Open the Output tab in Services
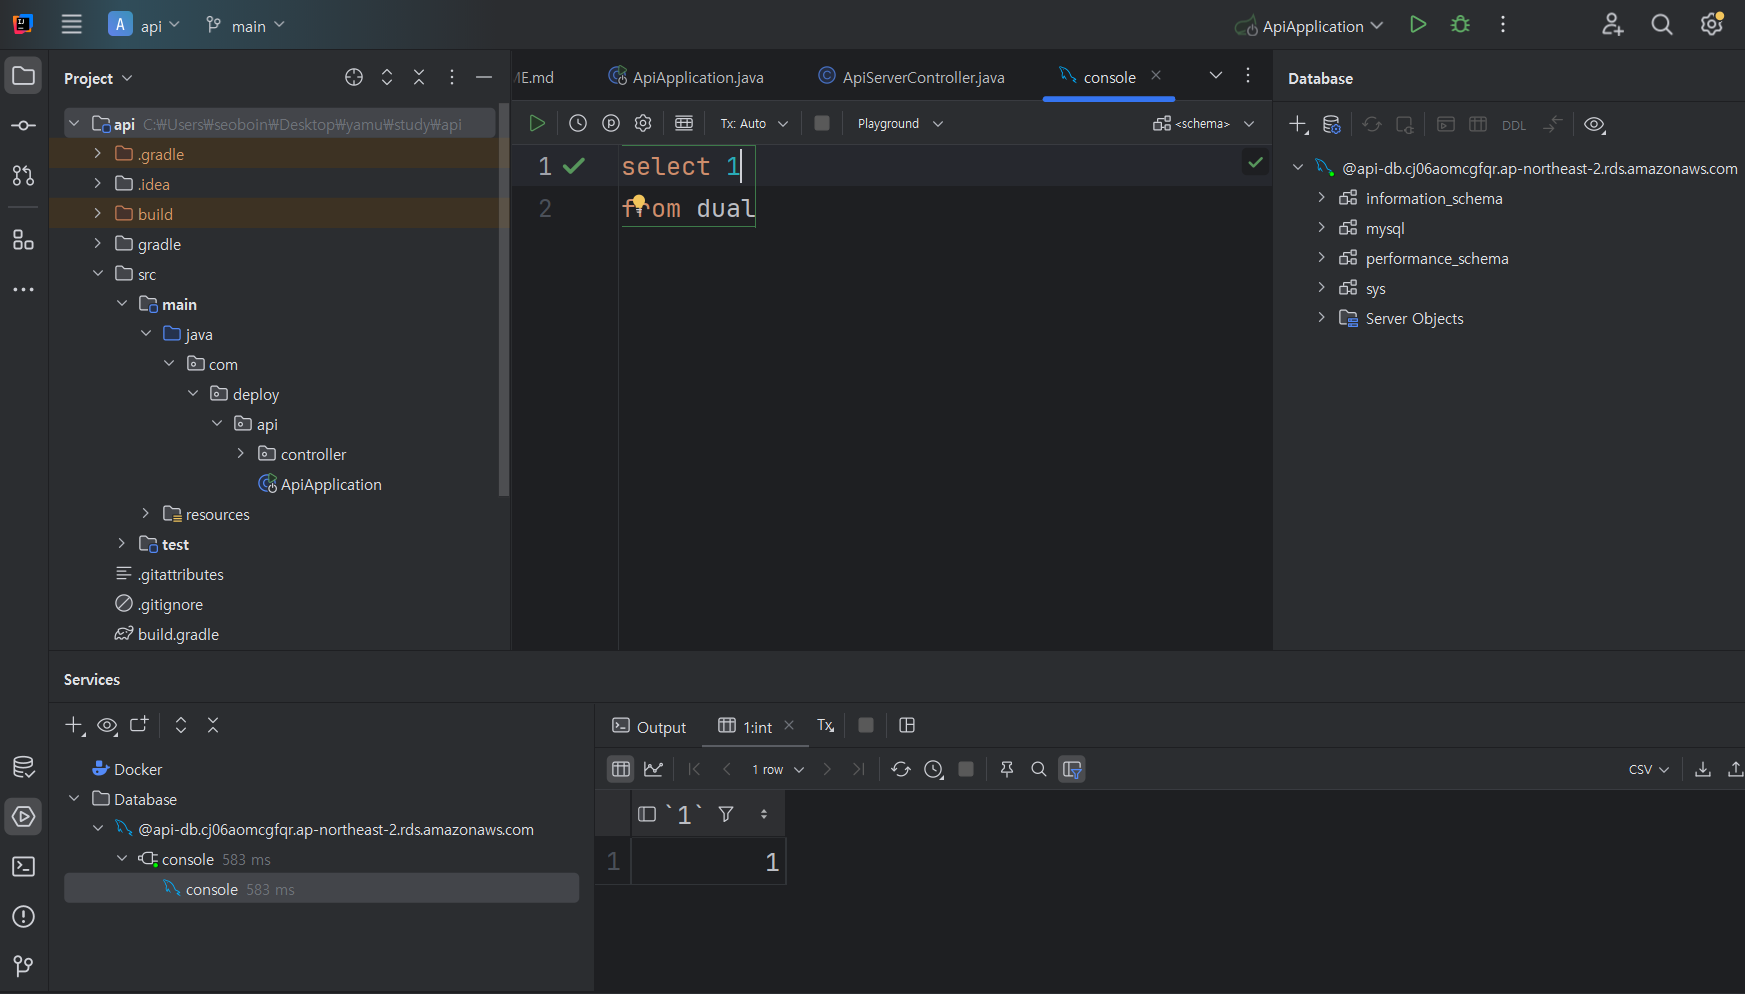 pos(650,727)
